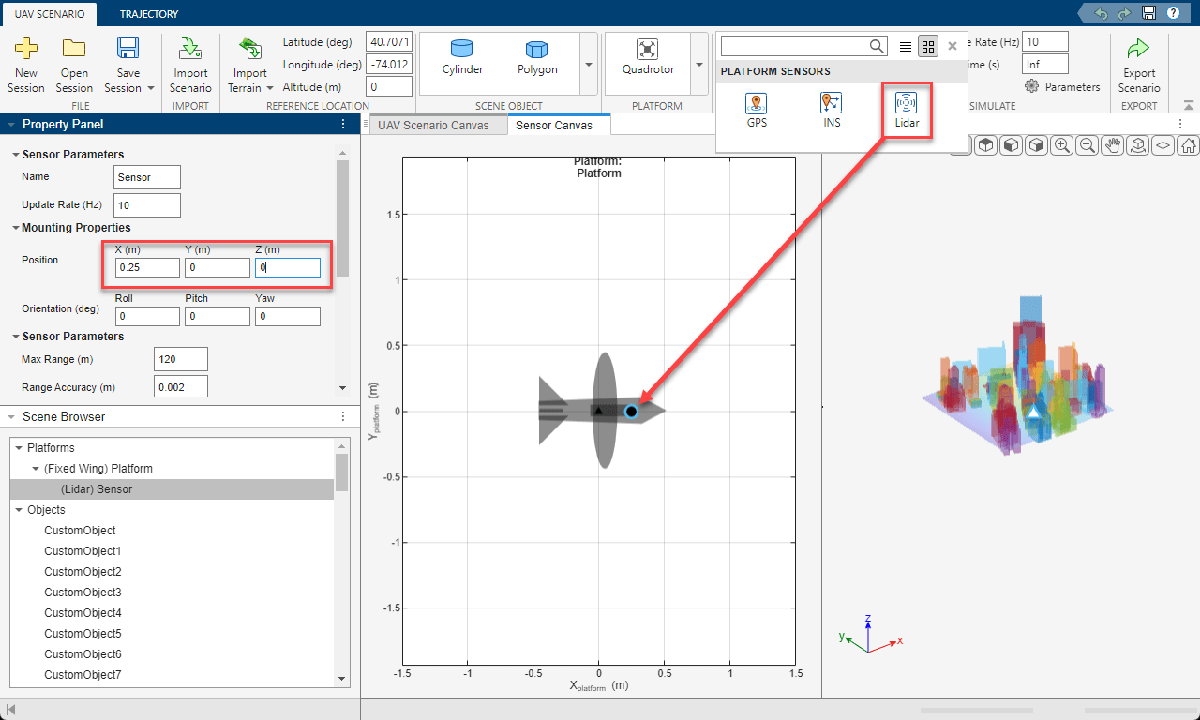Open the UAV Scenario Canvas tab
This screenshot has height=720, width=1200.
pos(436,124)
